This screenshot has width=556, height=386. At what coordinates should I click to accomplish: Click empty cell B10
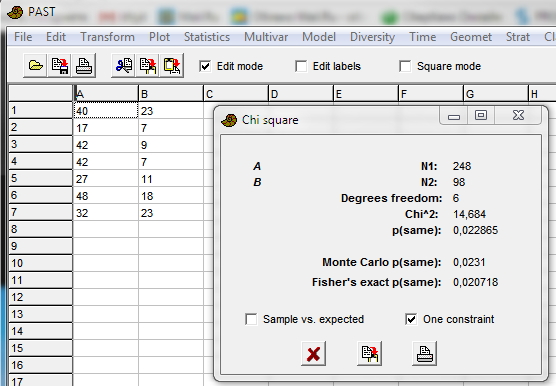(x=171, y=263)
